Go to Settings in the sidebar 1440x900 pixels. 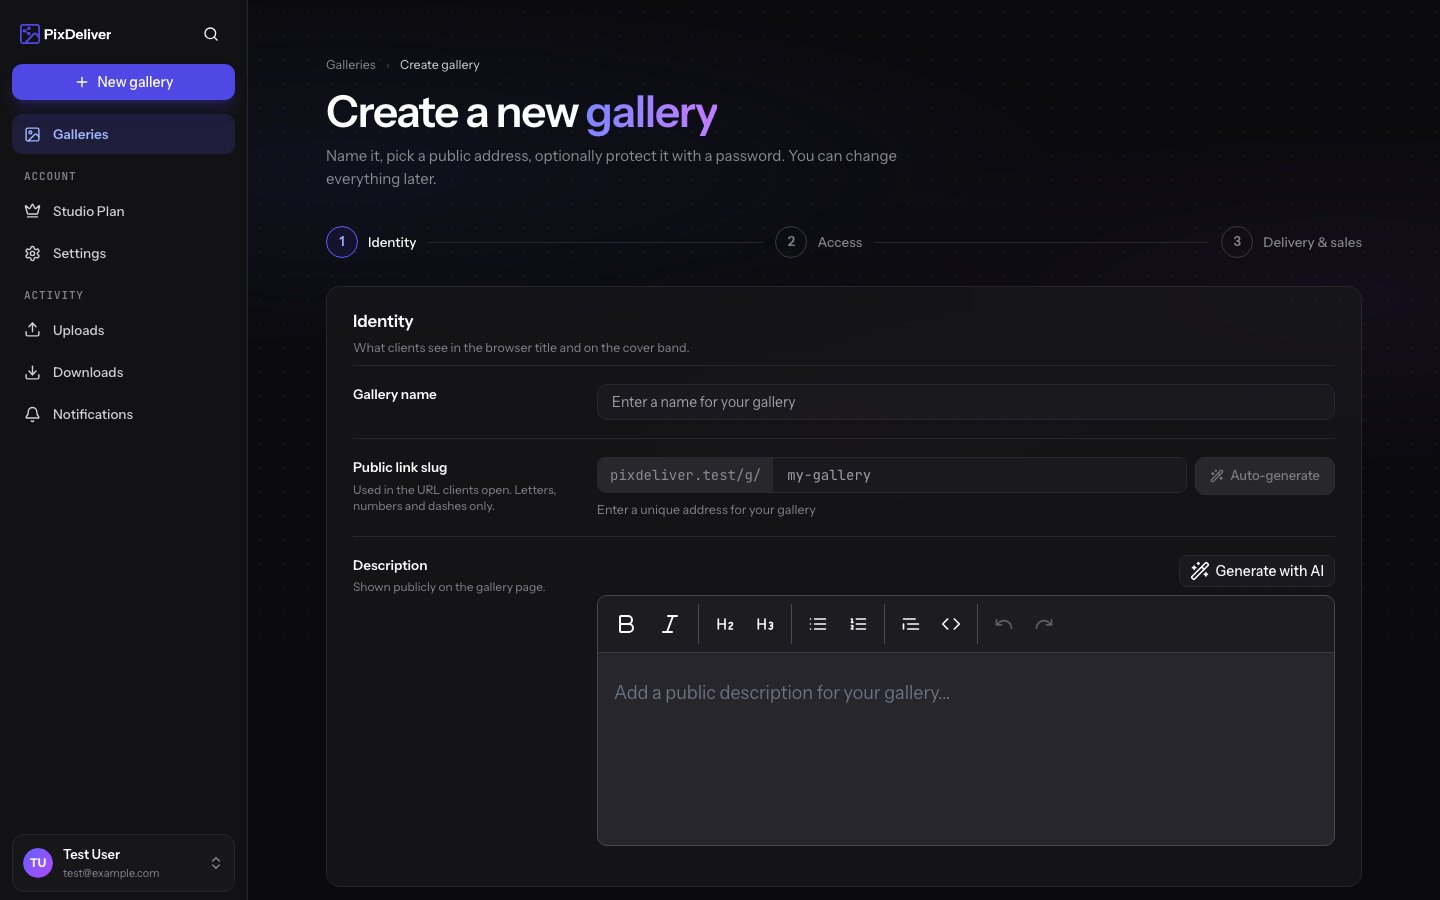point(123,253)
